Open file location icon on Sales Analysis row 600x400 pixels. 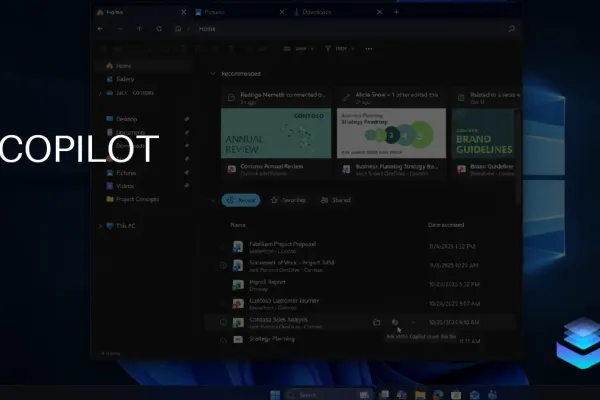(x=377, y=322)
